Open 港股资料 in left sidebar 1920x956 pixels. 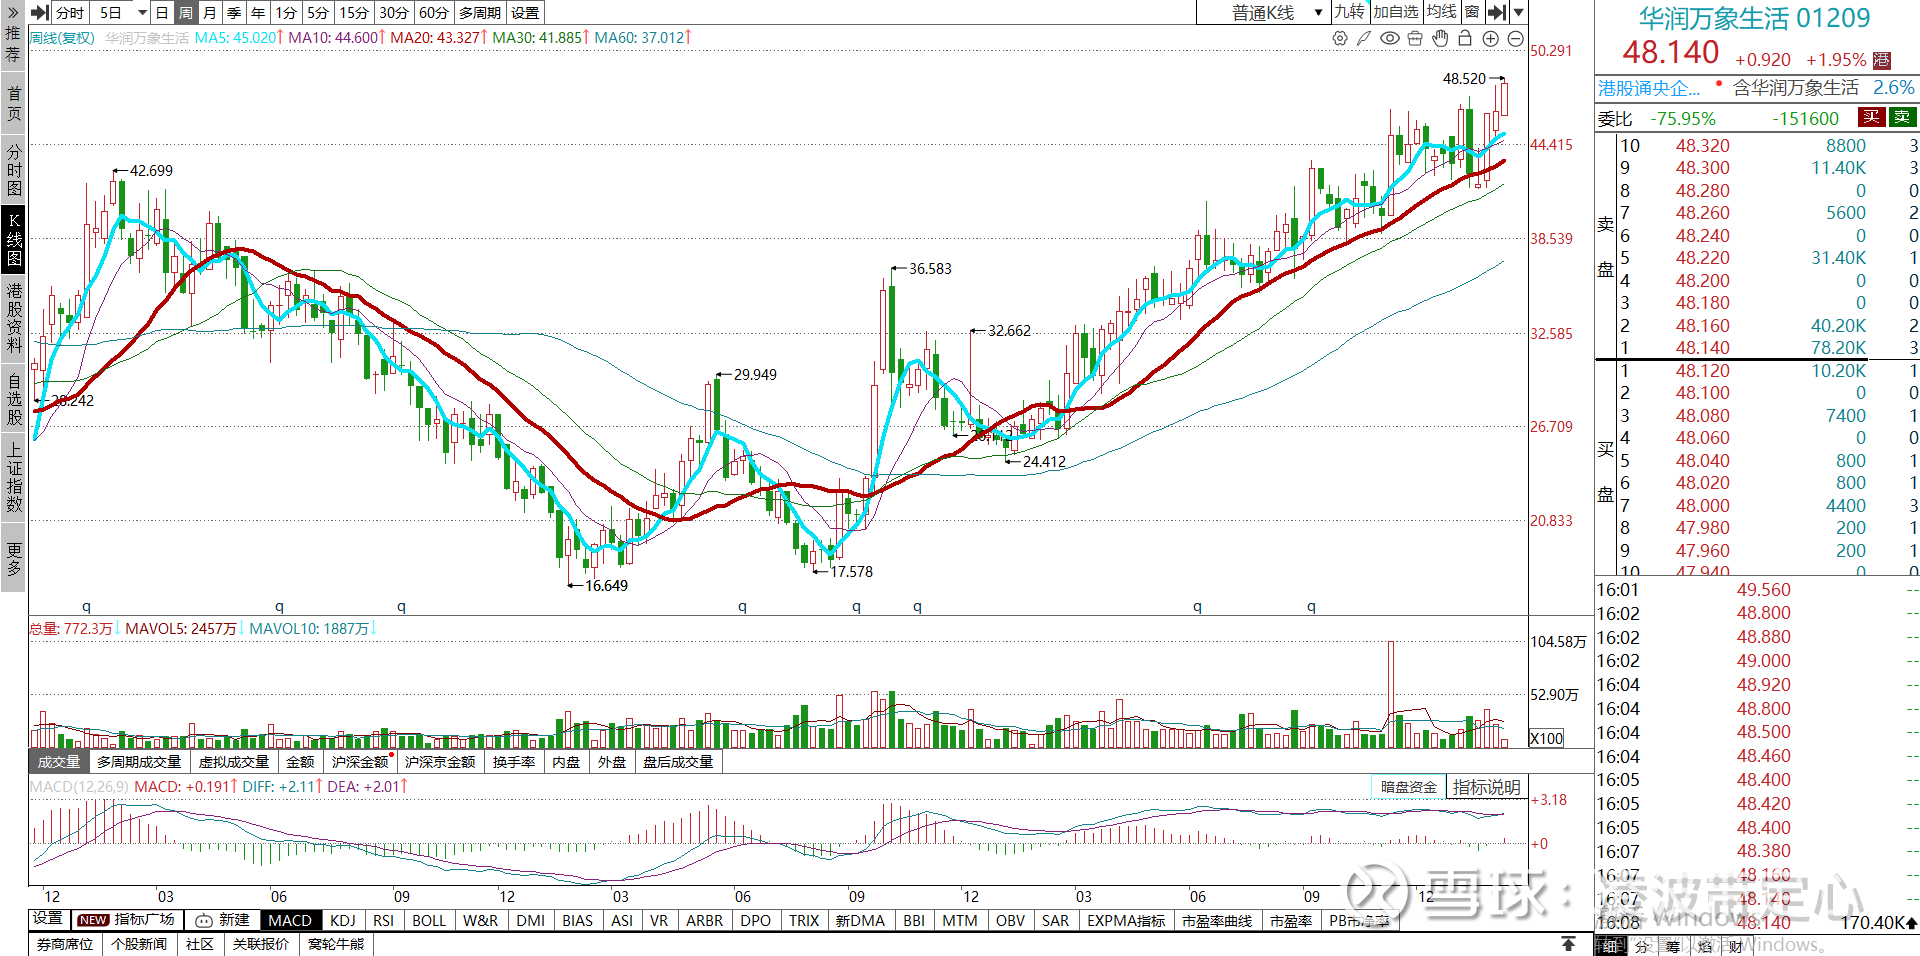click(13, 318)
